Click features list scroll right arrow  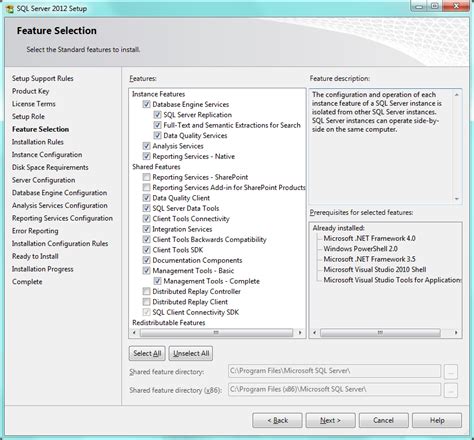click(300, 333)
